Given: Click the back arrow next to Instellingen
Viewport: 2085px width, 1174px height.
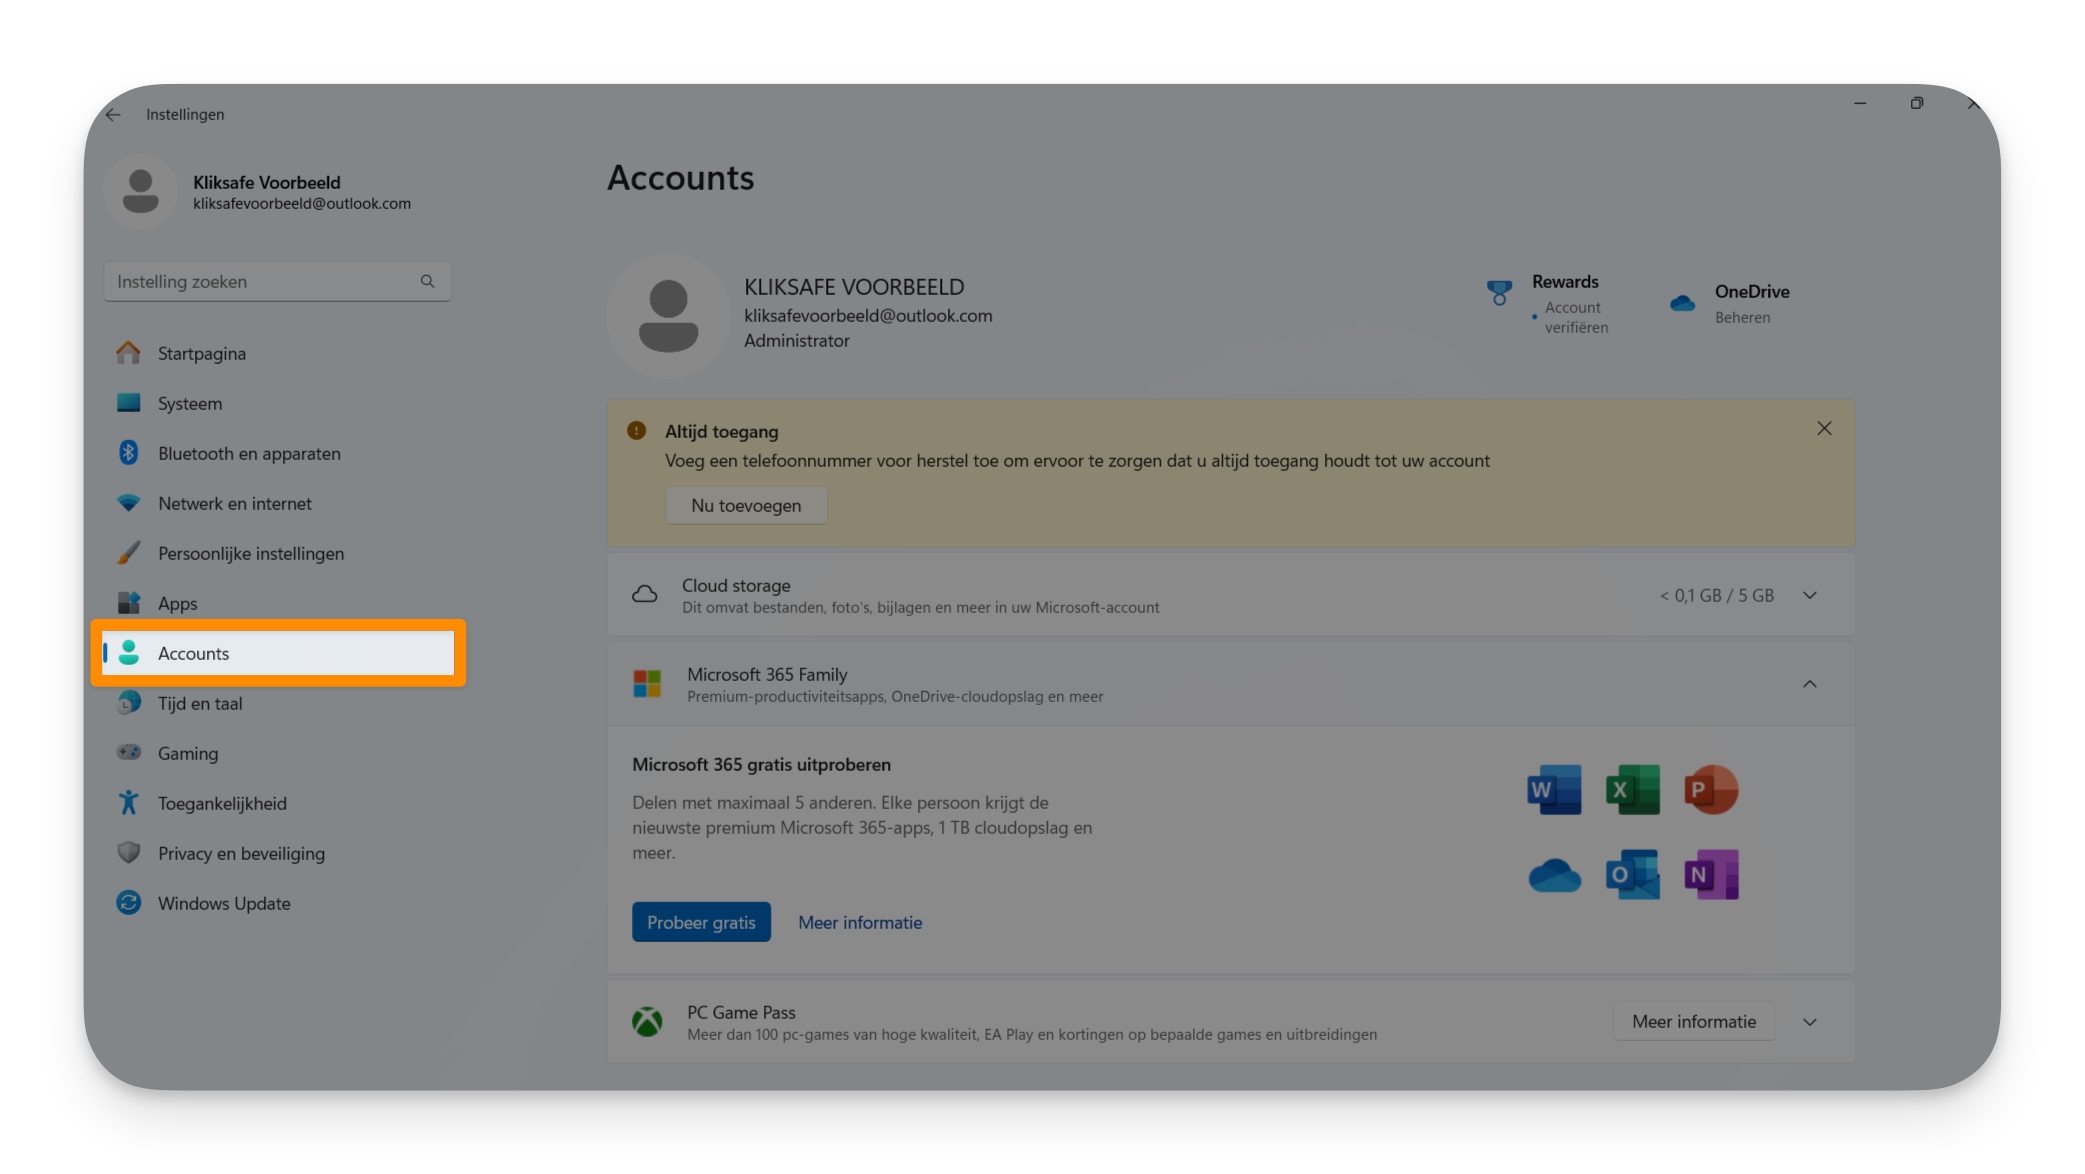Looking at the screenshot, I should coord(113,115).
